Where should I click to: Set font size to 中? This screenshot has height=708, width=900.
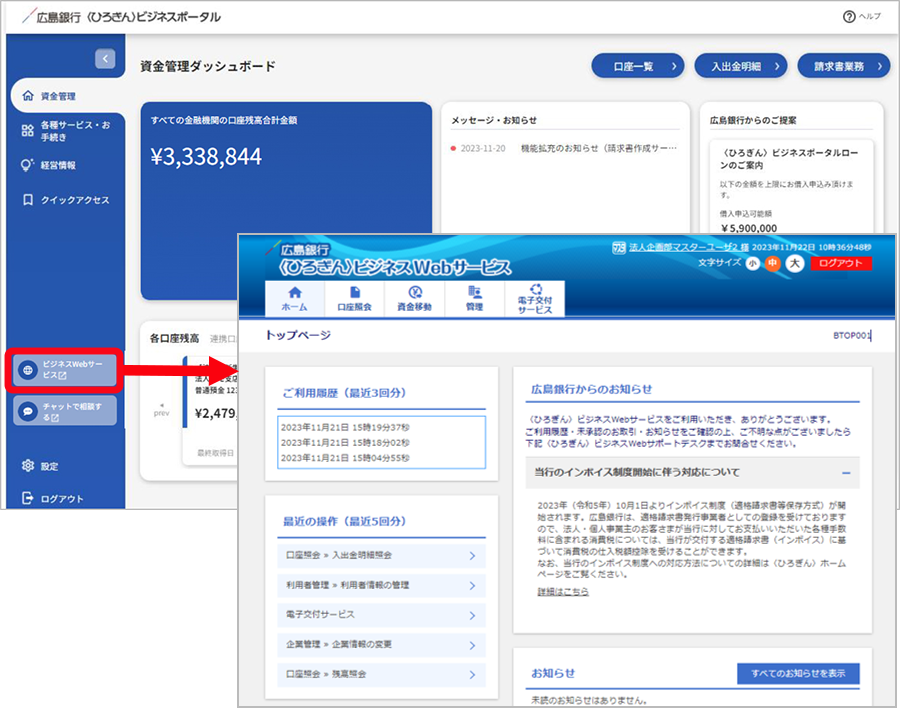(773, 264)
